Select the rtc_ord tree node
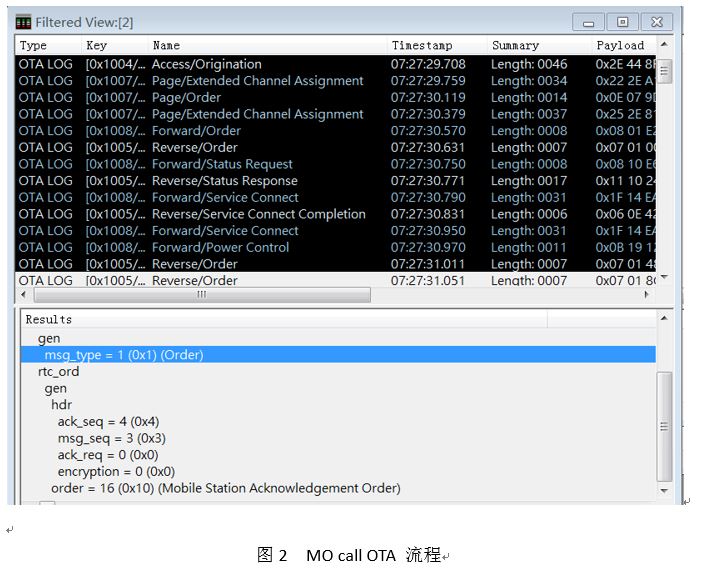 tap(59, 371)
